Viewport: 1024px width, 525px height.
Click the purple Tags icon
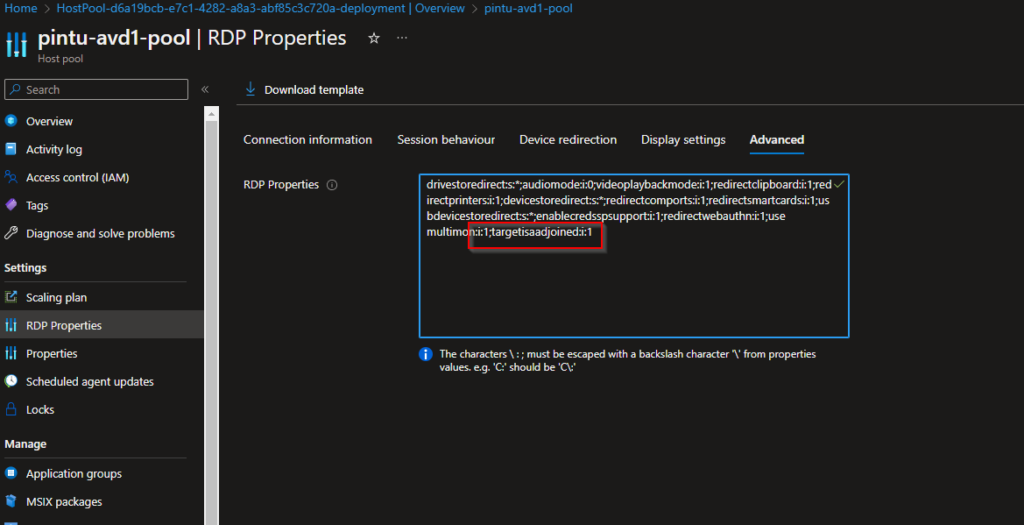[10, 205]
